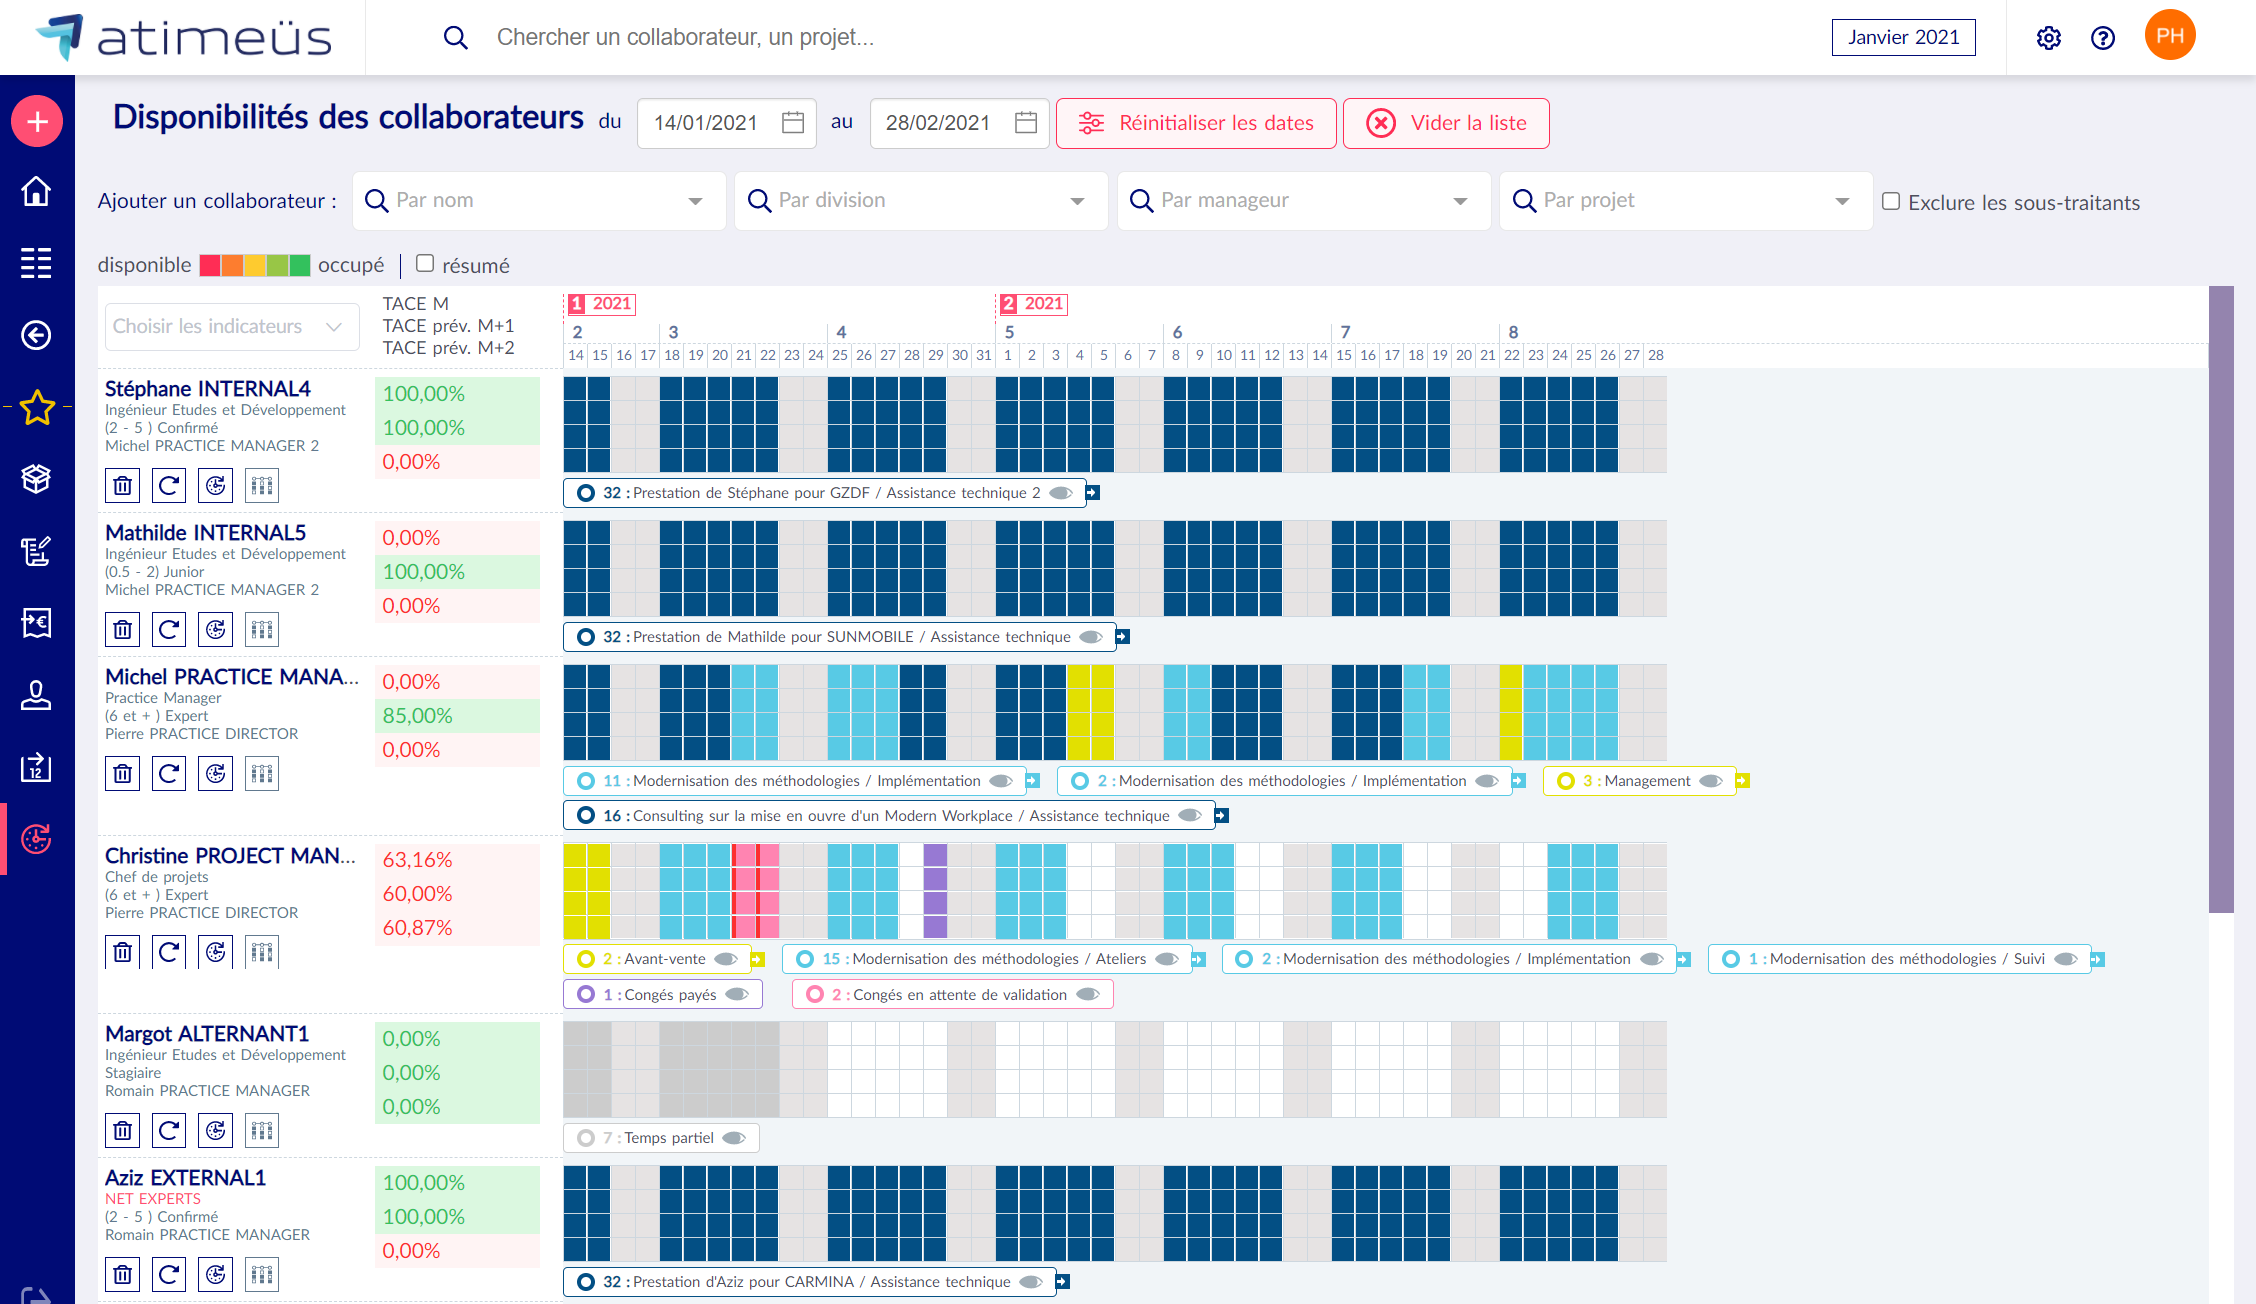2256x1304 pixels.
Task: Click Réinitialiser les dates button
Action: tap(1196, 123)
